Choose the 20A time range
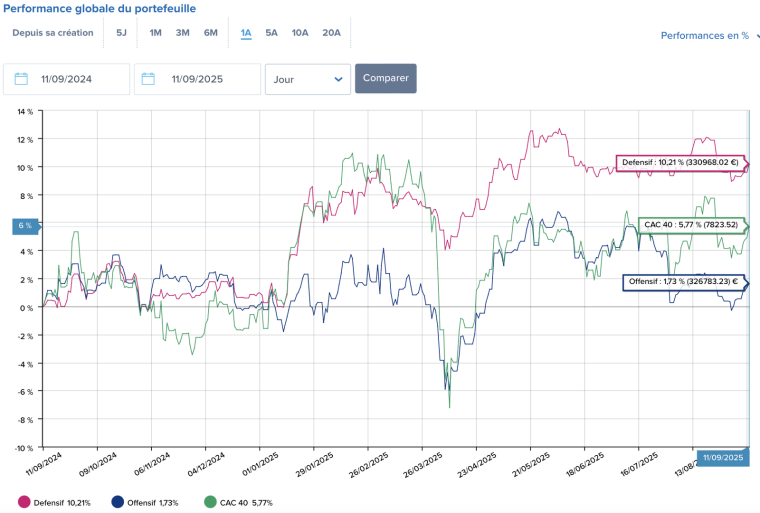760x513 pixels. [331, 33]
